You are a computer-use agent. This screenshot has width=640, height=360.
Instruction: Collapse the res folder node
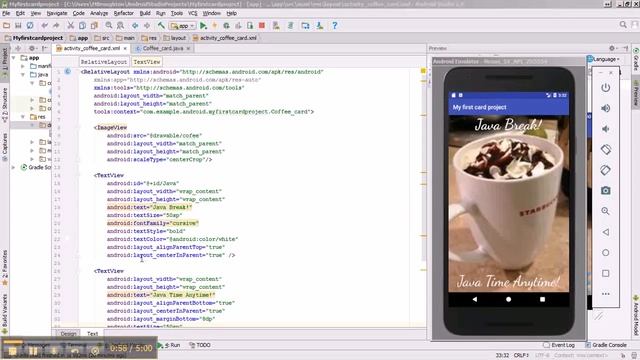tap(23, 117)
